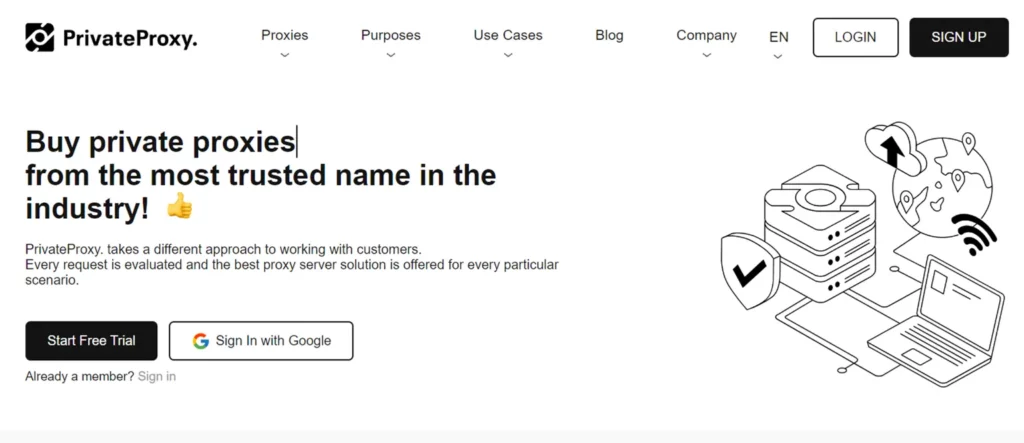Click the Google logo in sign-in button
The height and width of the screenshot is (443, 1024).
(x=200, y=341)
